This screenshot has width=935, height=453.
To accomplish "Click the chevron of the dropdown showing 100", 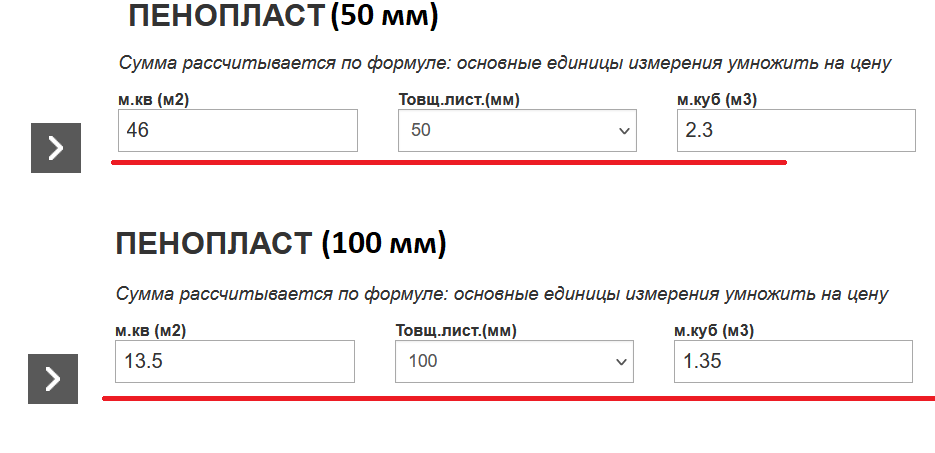I will click(621, 362).
